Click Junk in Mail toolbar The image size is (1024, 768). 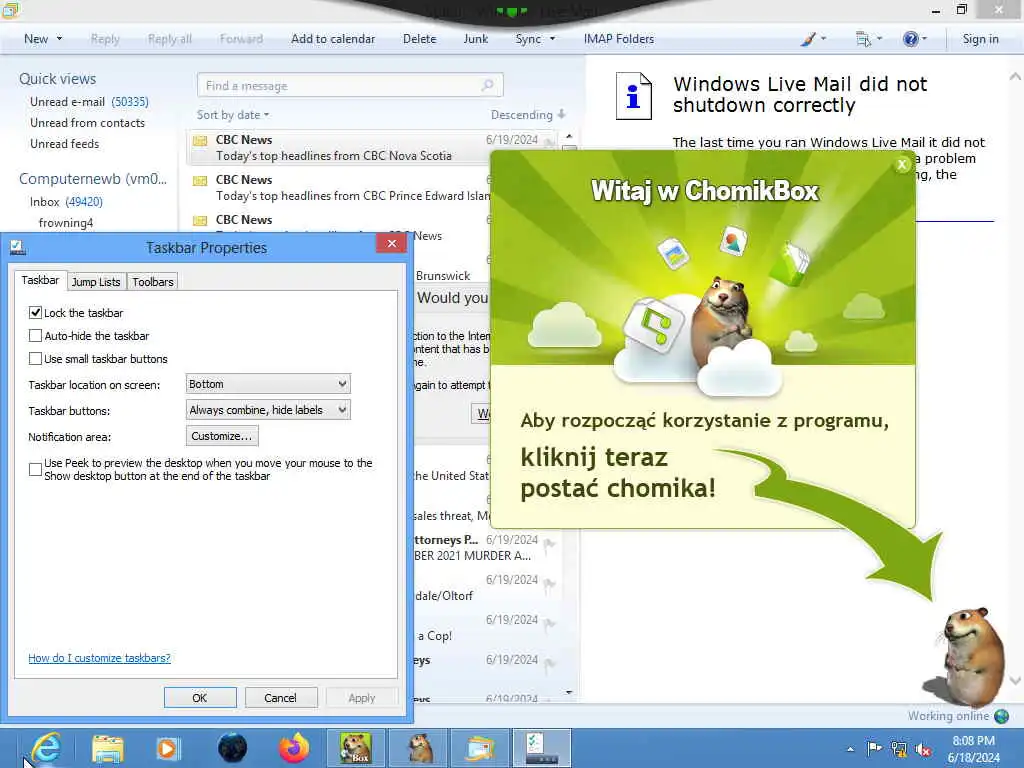(475, 39)
